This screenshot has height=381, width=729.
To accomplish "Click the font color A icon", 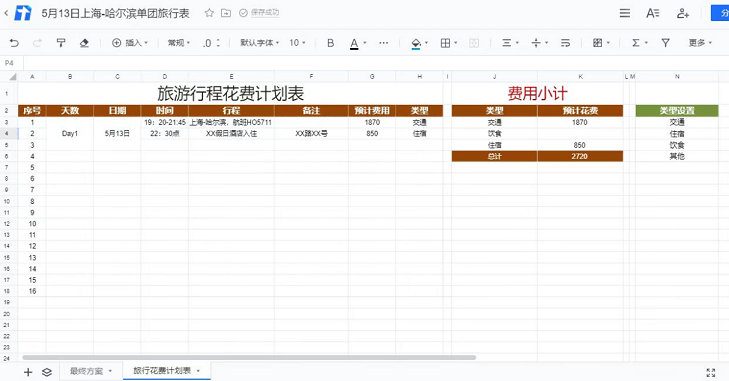I will (x=354, y=43).
